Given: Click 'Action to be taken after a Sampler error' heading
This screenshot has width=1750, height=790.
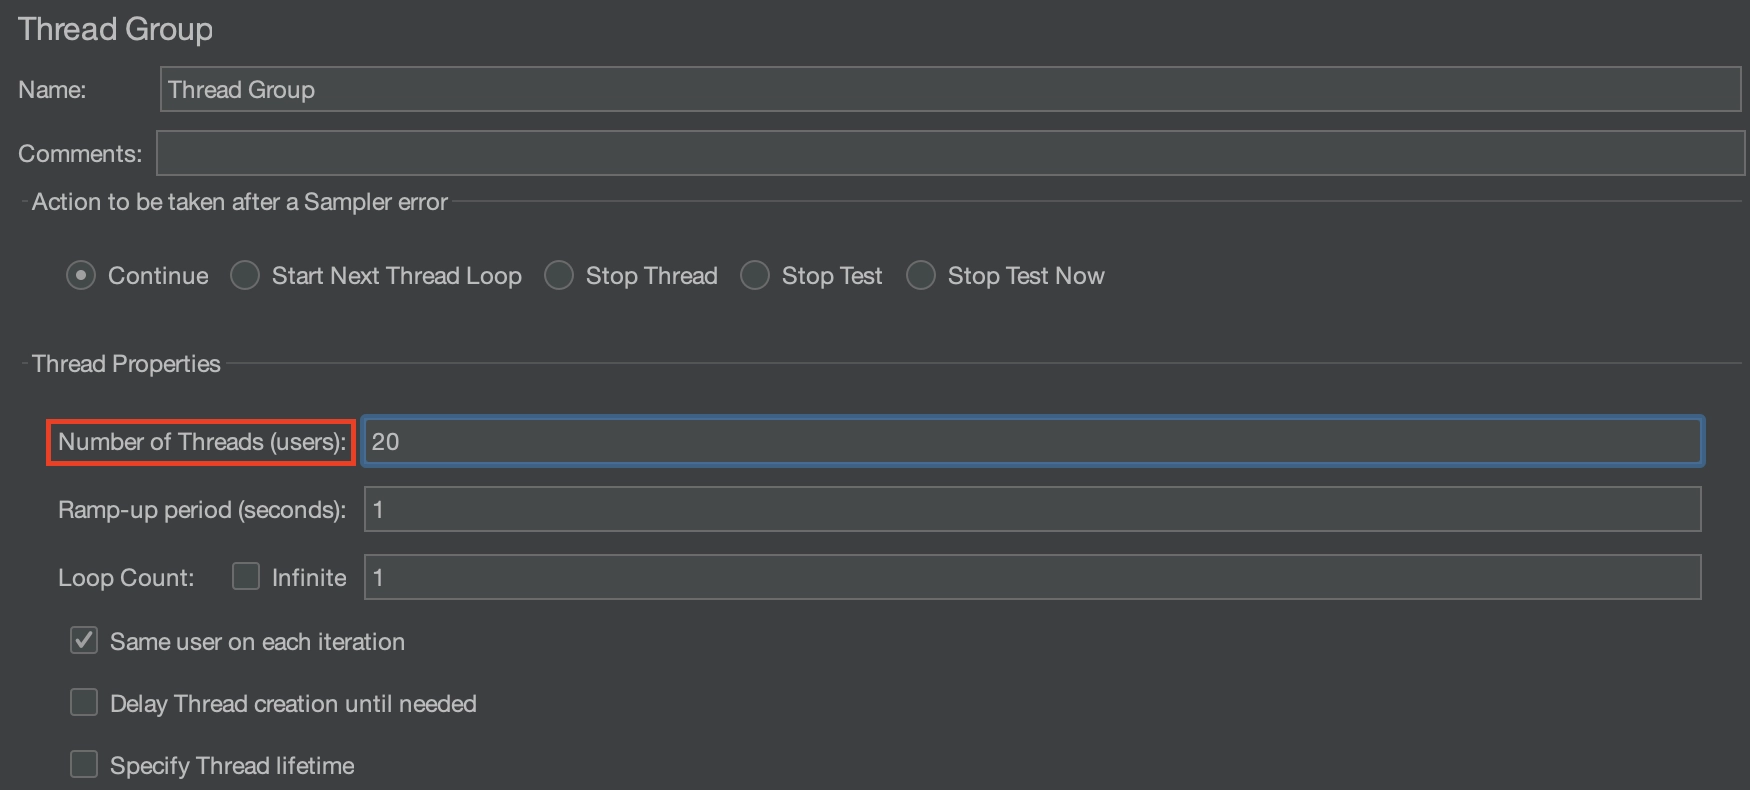Looking at the screenshot, I should point(240,202).
